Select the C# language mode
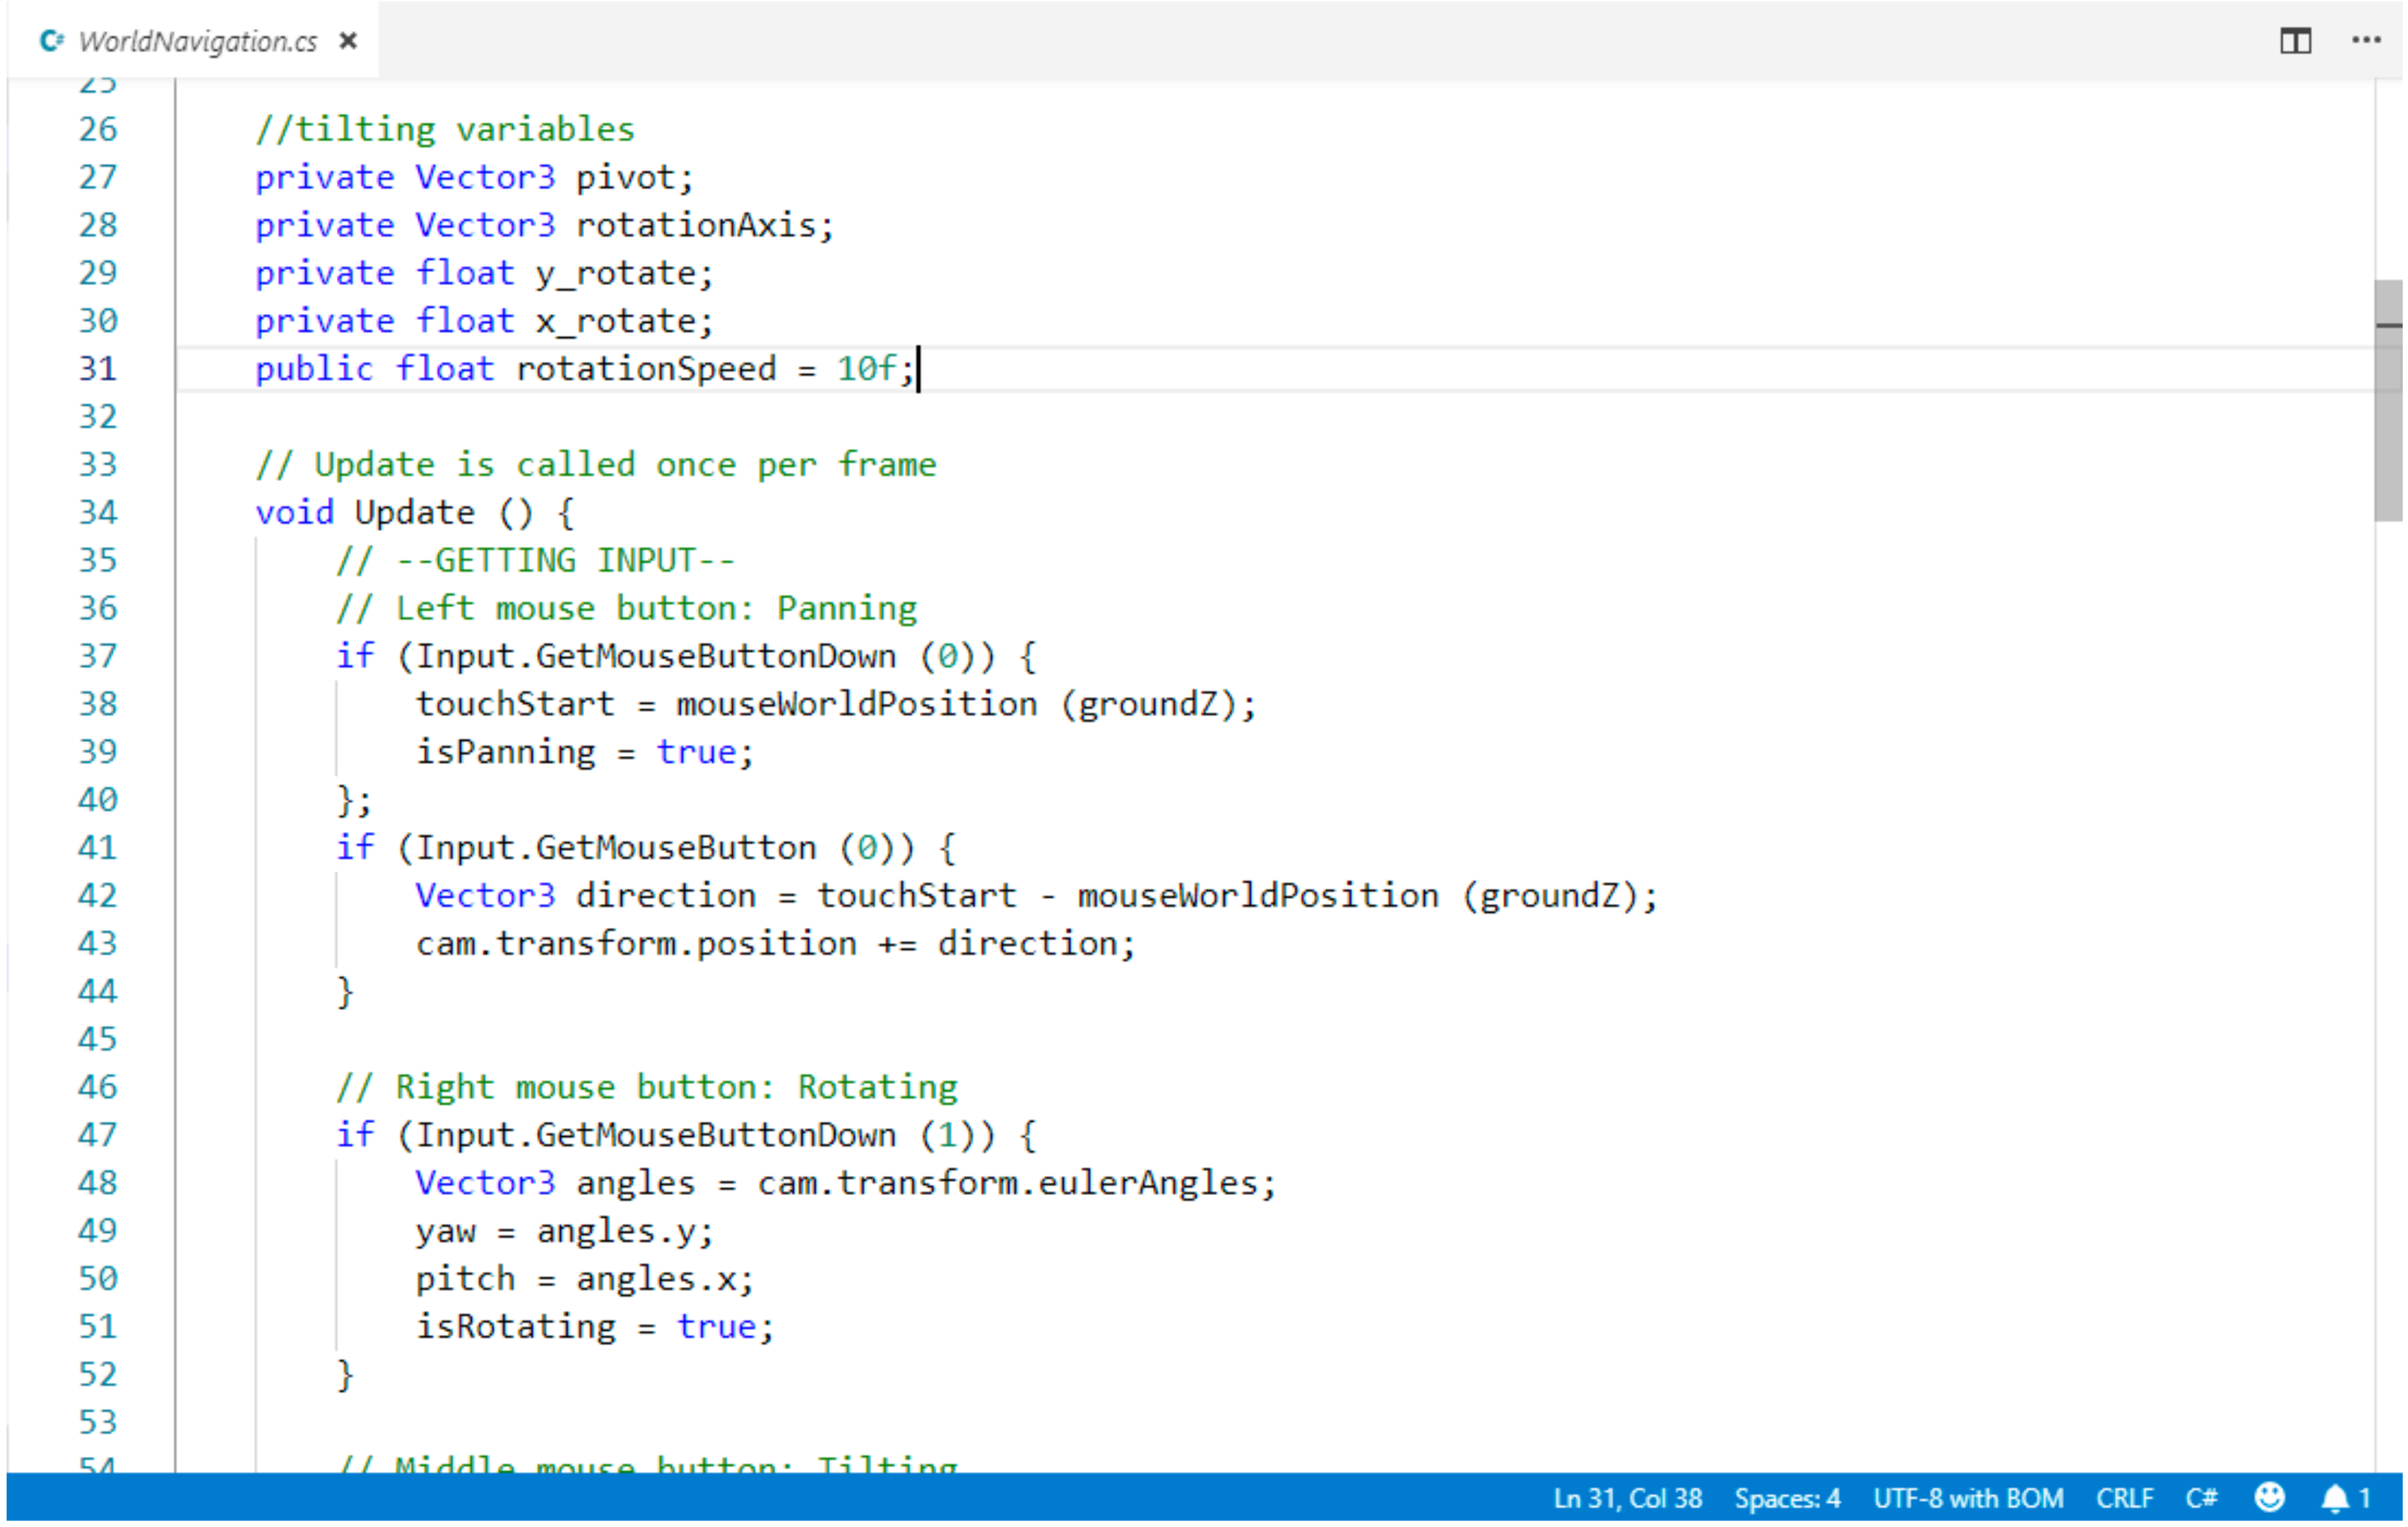 [x=2201, y=1498]
